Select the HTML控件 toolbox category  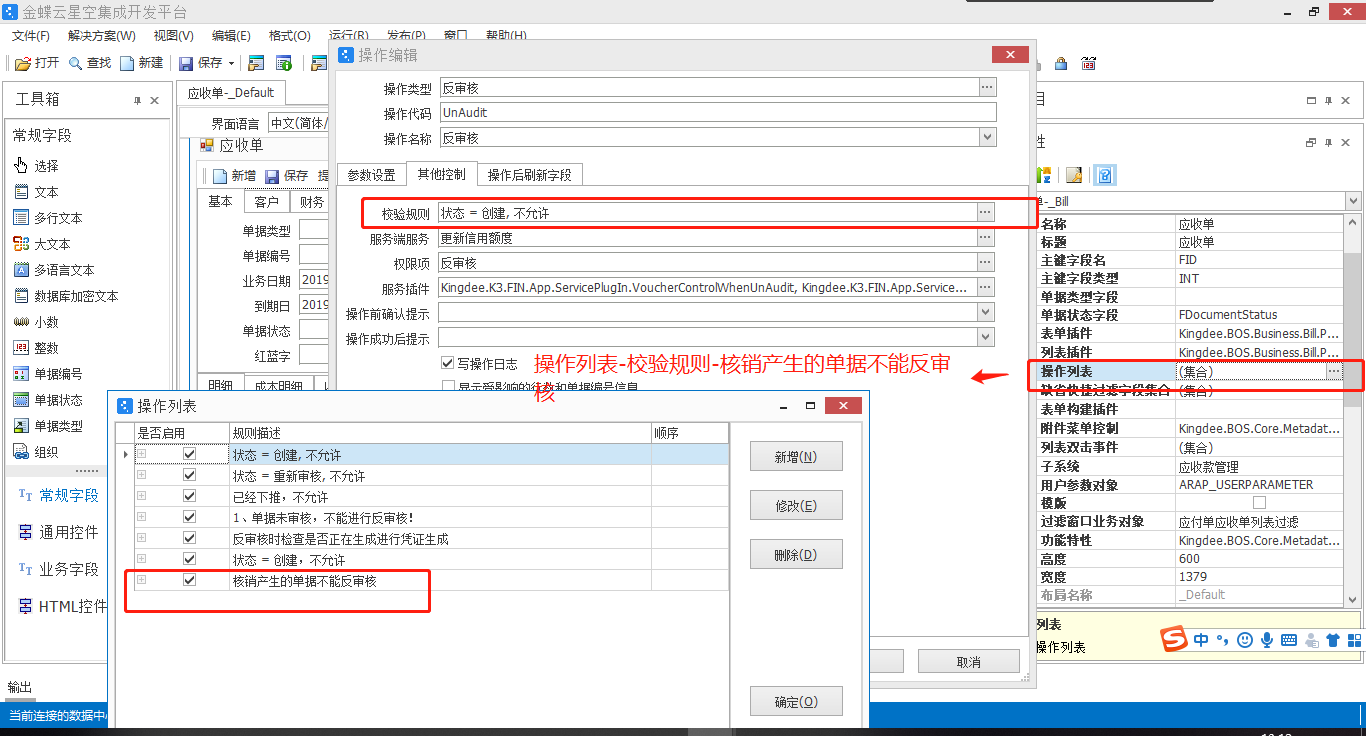point(61,606)
